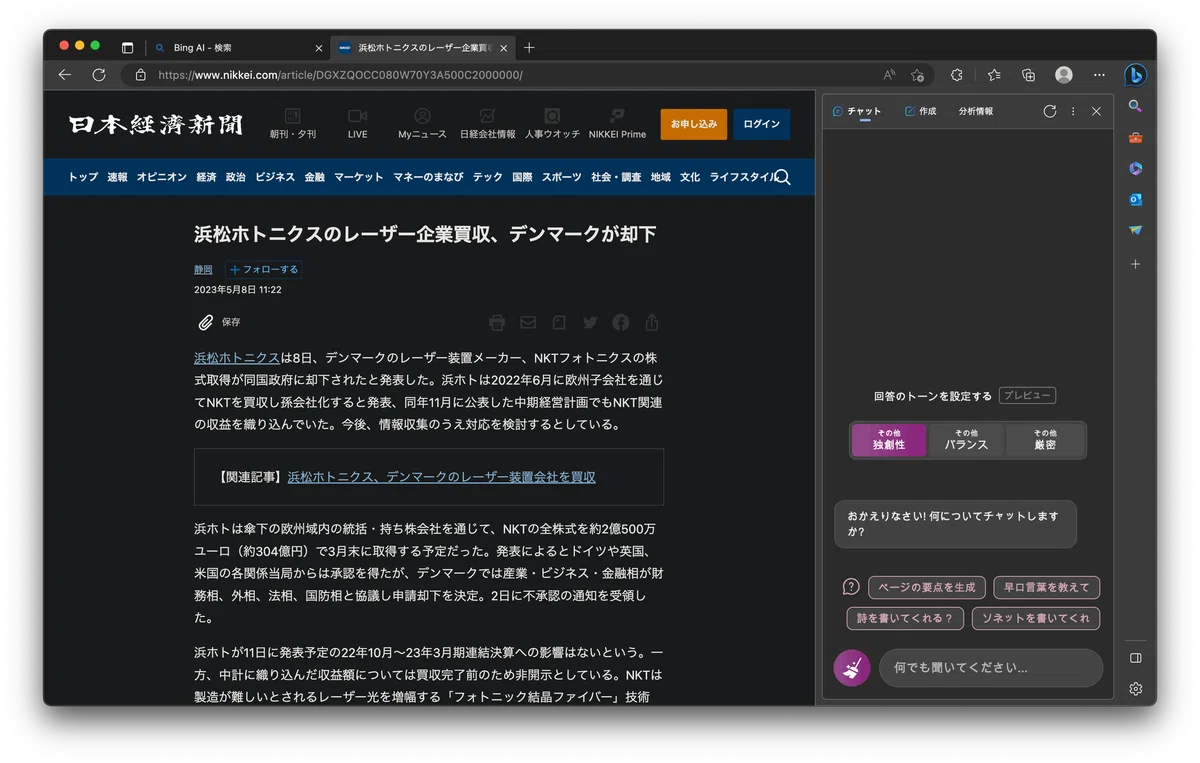Open a new browser tab

pos(530,47)
